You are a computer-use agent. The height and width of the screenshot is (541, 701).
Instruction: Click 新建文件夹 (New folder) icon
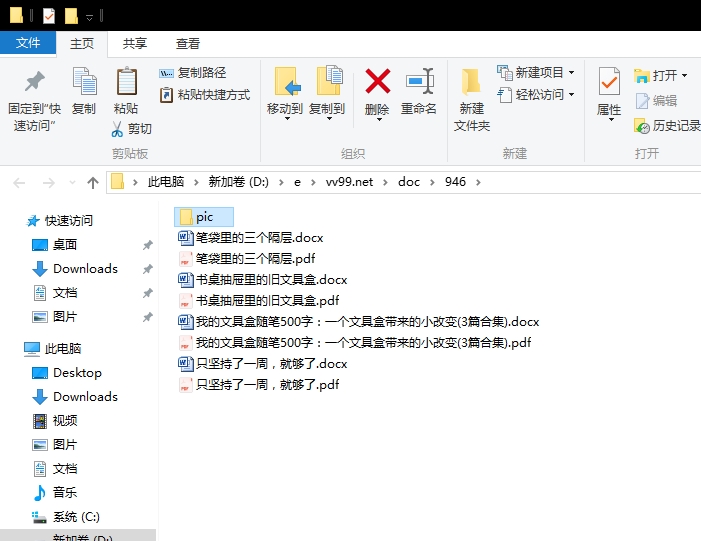click(x=471, y=82)
